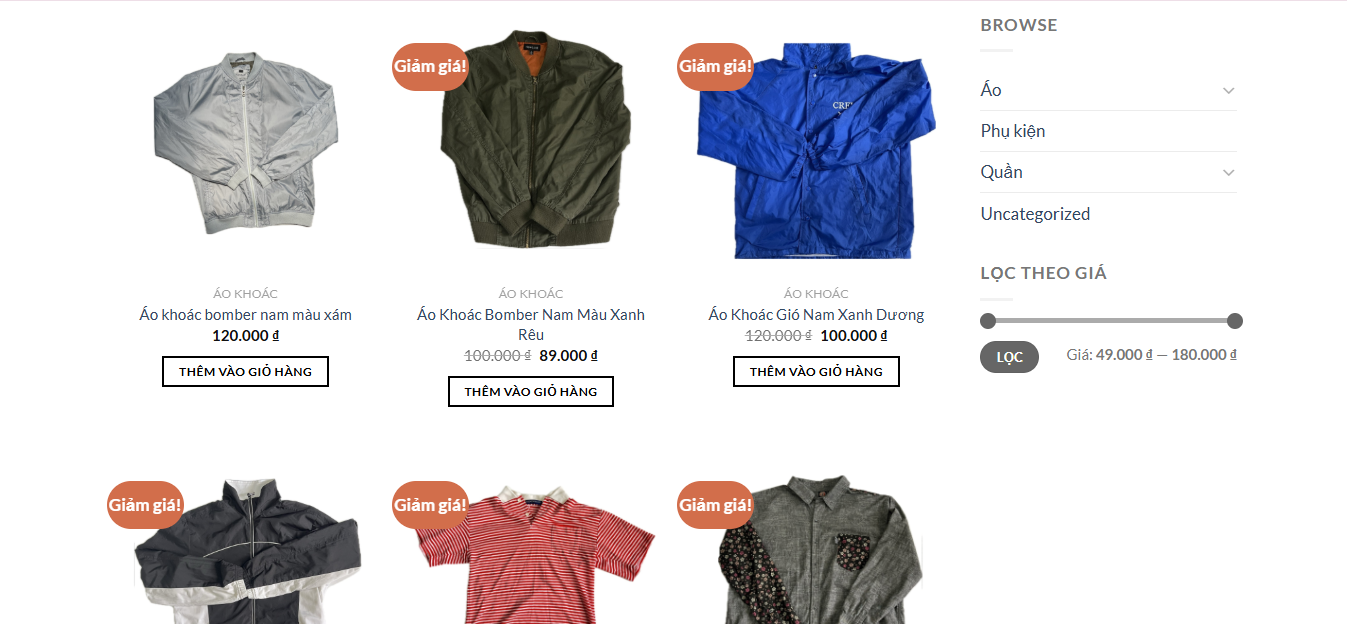The image size is (1347, 624).
Task: Click Giảm giá badge on blue jacket
Action: [x=715, y=67]
